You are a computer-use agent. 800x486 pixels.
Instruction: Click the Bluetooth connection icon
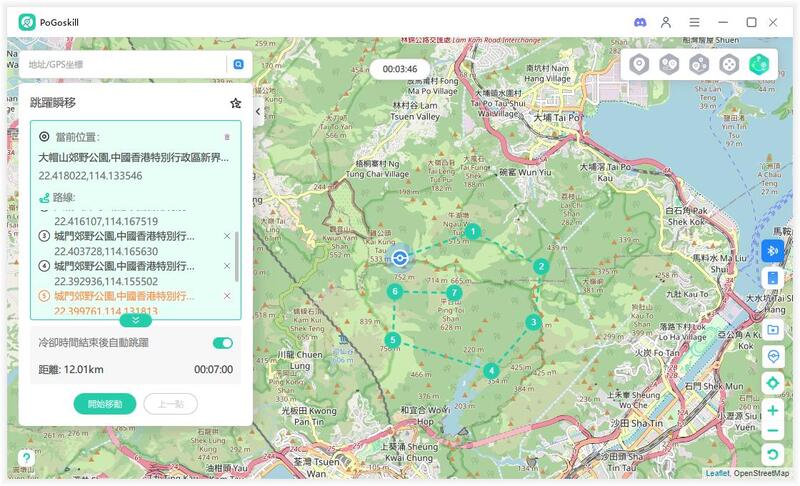(772, 251)
